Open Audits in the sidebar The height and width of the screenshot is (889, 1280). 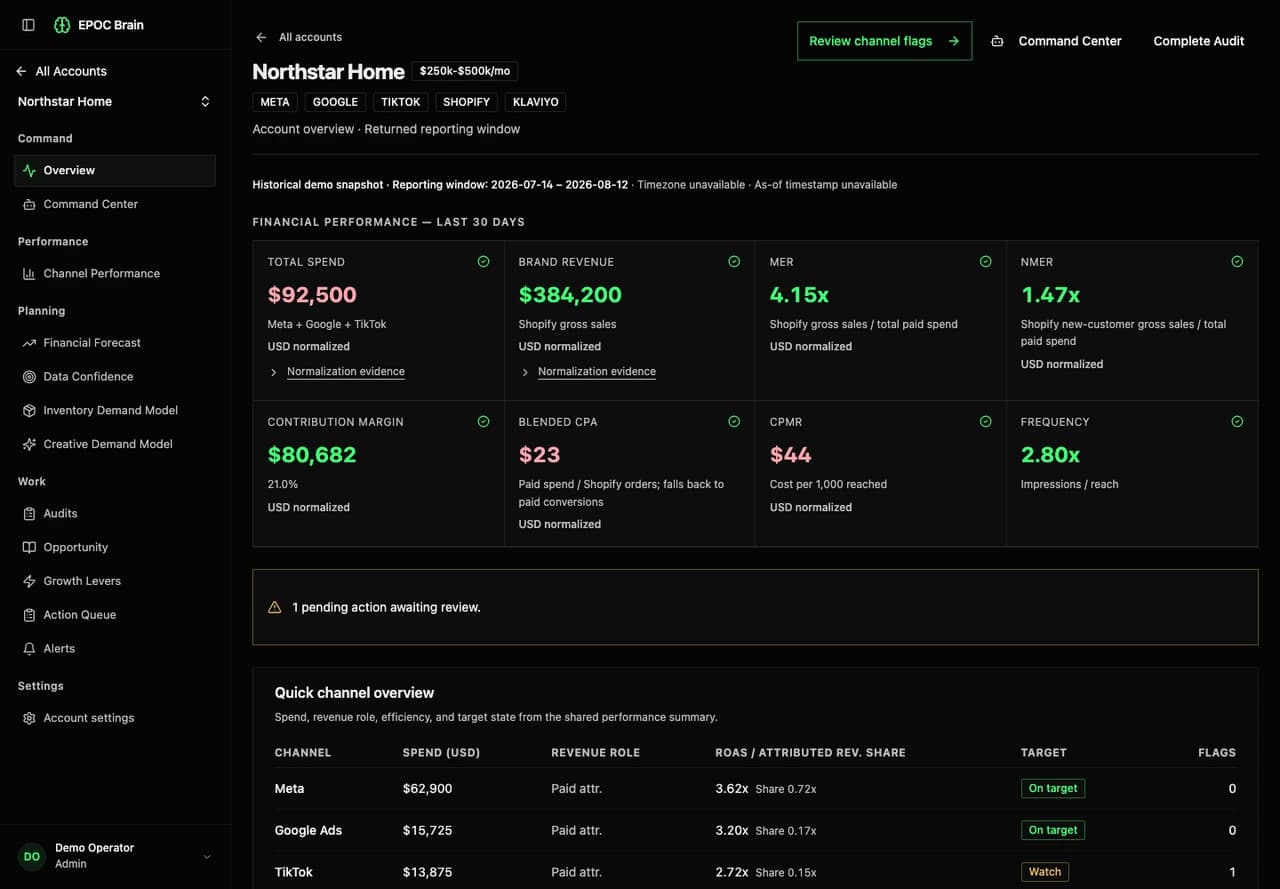click(x=115, y=513)
